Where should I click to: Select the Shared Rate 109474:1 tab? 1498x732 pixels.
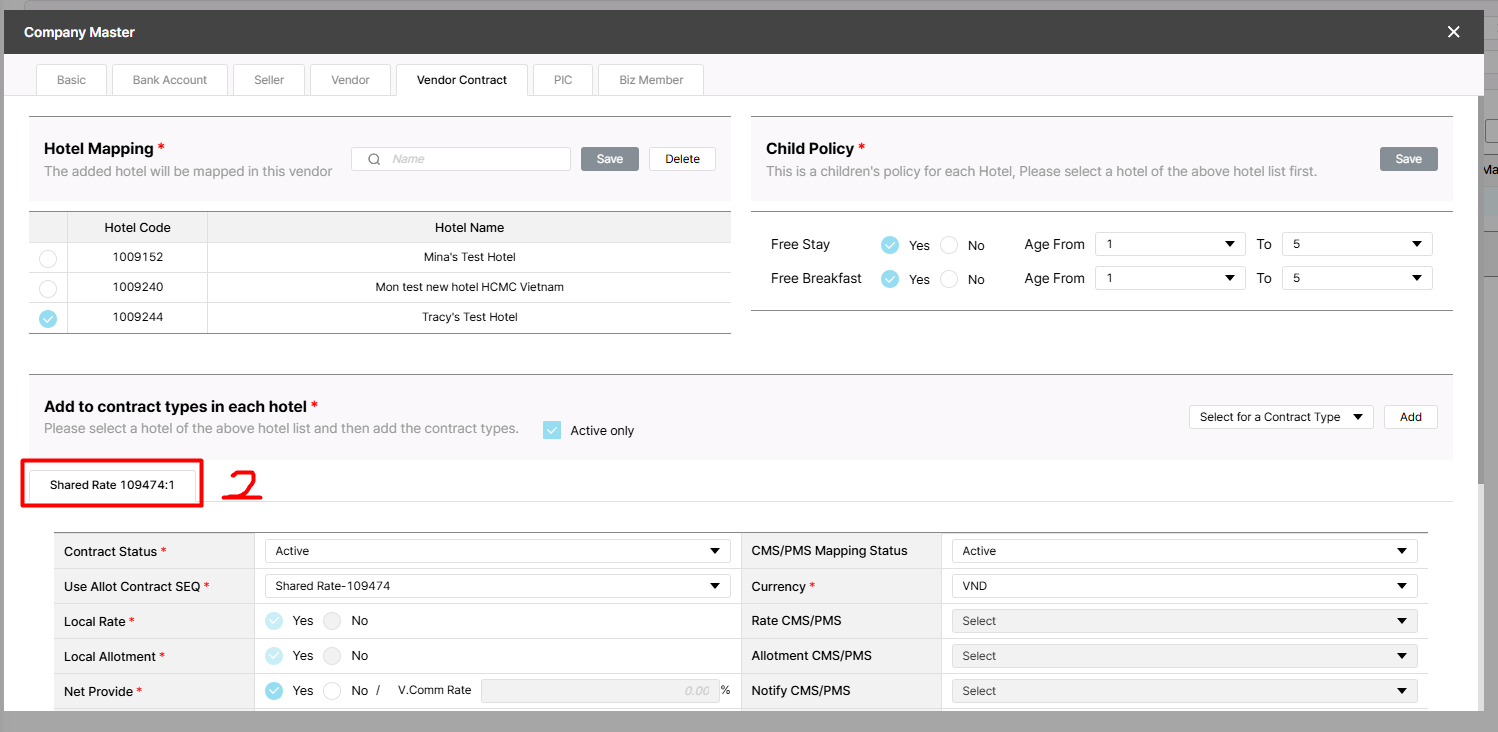click(x=112, y=485)
